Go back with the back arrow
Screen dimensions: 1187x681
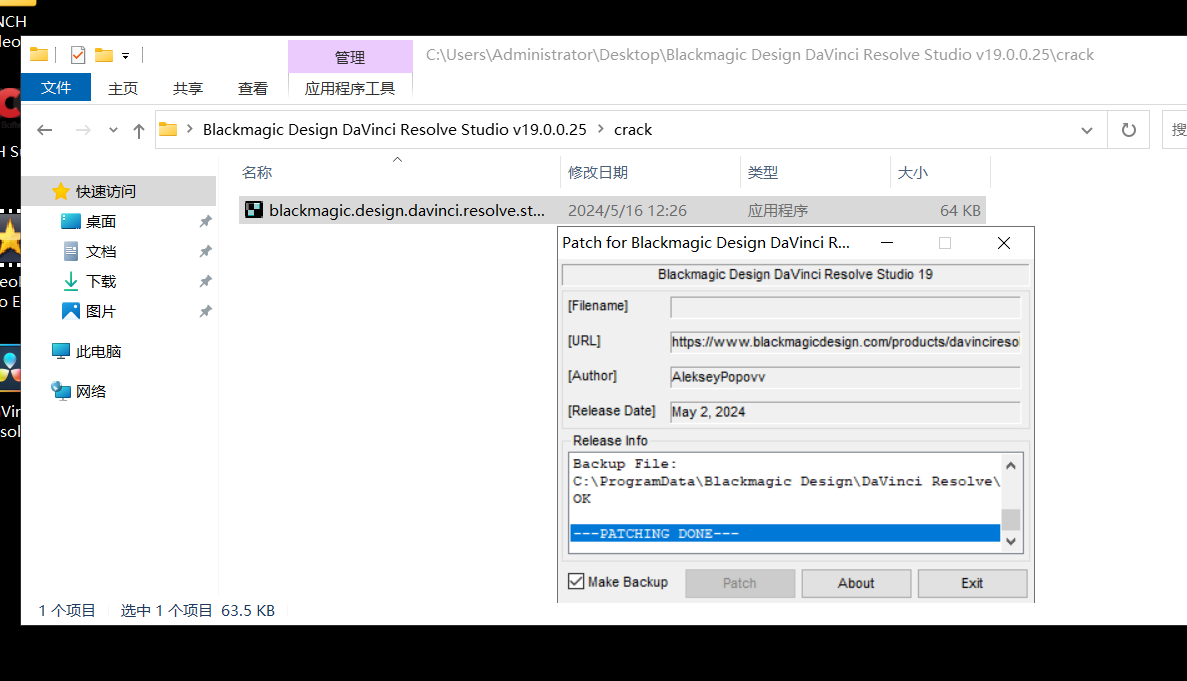click(x=45, y=130)
